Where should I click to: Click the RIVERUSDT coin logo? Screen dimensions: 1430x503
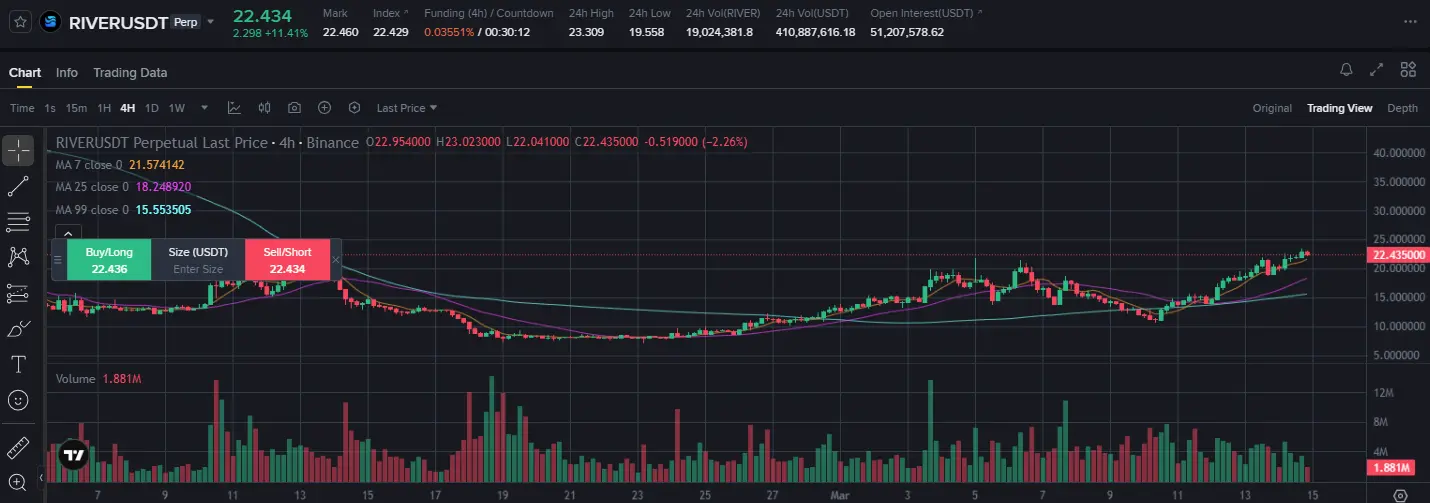click(x=50, y=20)
